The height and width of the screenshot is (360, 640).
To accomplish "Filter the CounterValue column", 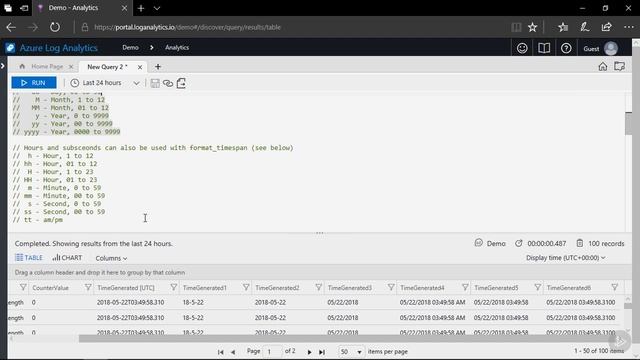I will tap(88, 287).
